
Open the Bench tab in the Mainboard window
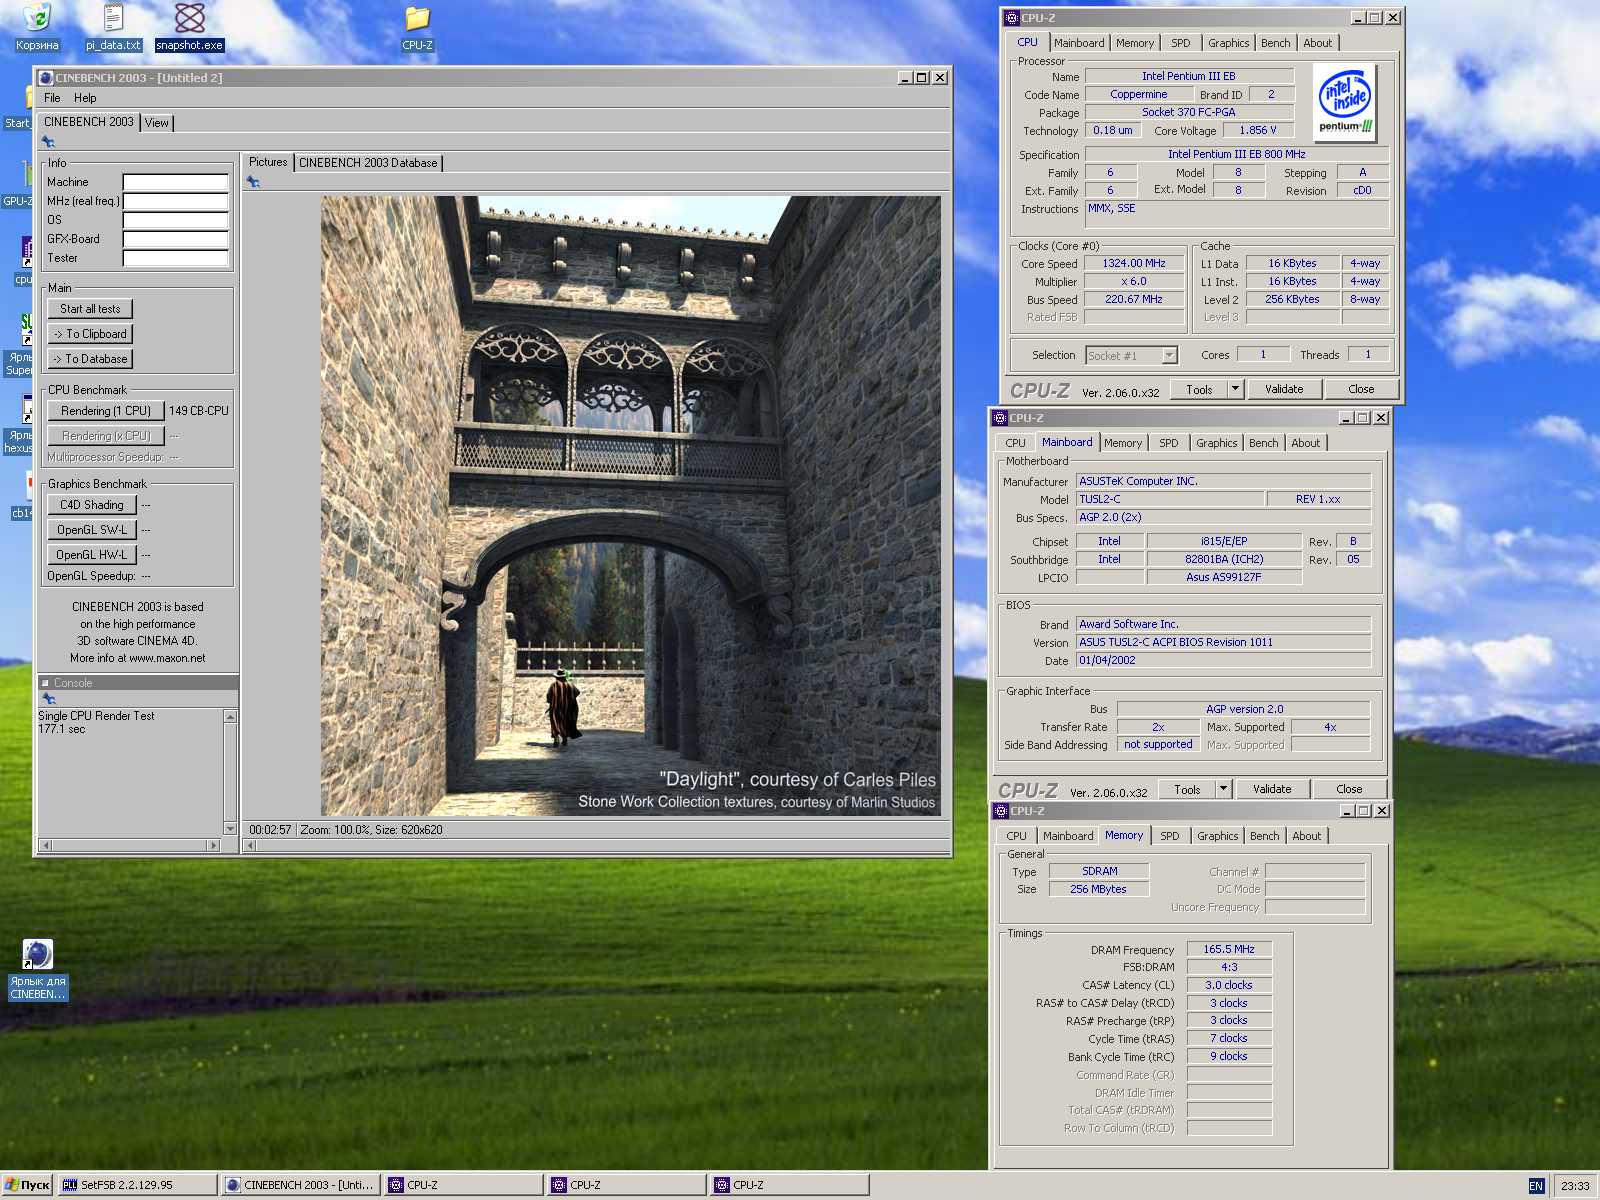tap(1263, 443)
